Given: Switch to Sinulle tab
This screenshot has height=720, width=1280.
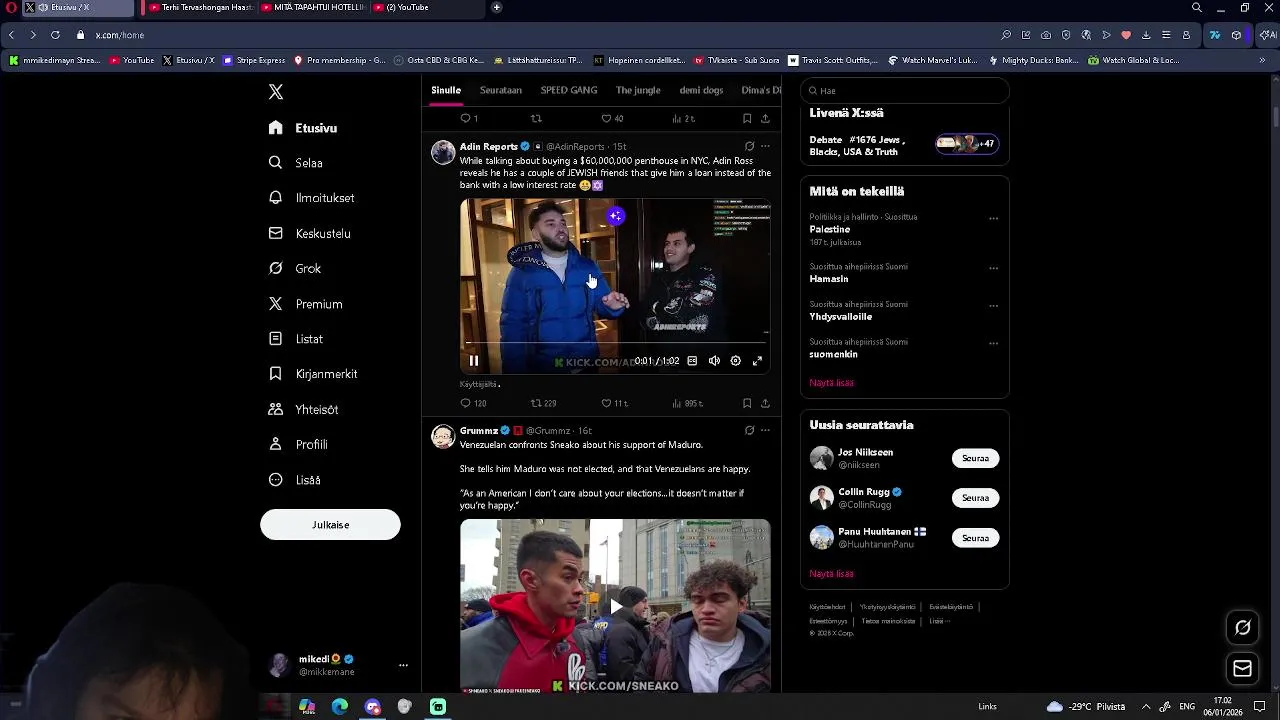Looking at the screenshot, I should (x=446, y=90).
